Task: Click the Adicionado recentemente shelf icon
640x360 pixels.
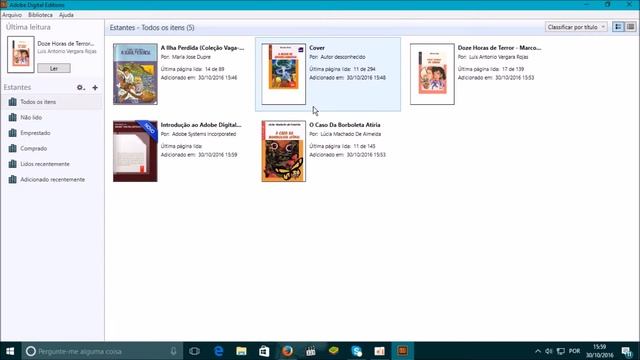Action: coord(13,179)
